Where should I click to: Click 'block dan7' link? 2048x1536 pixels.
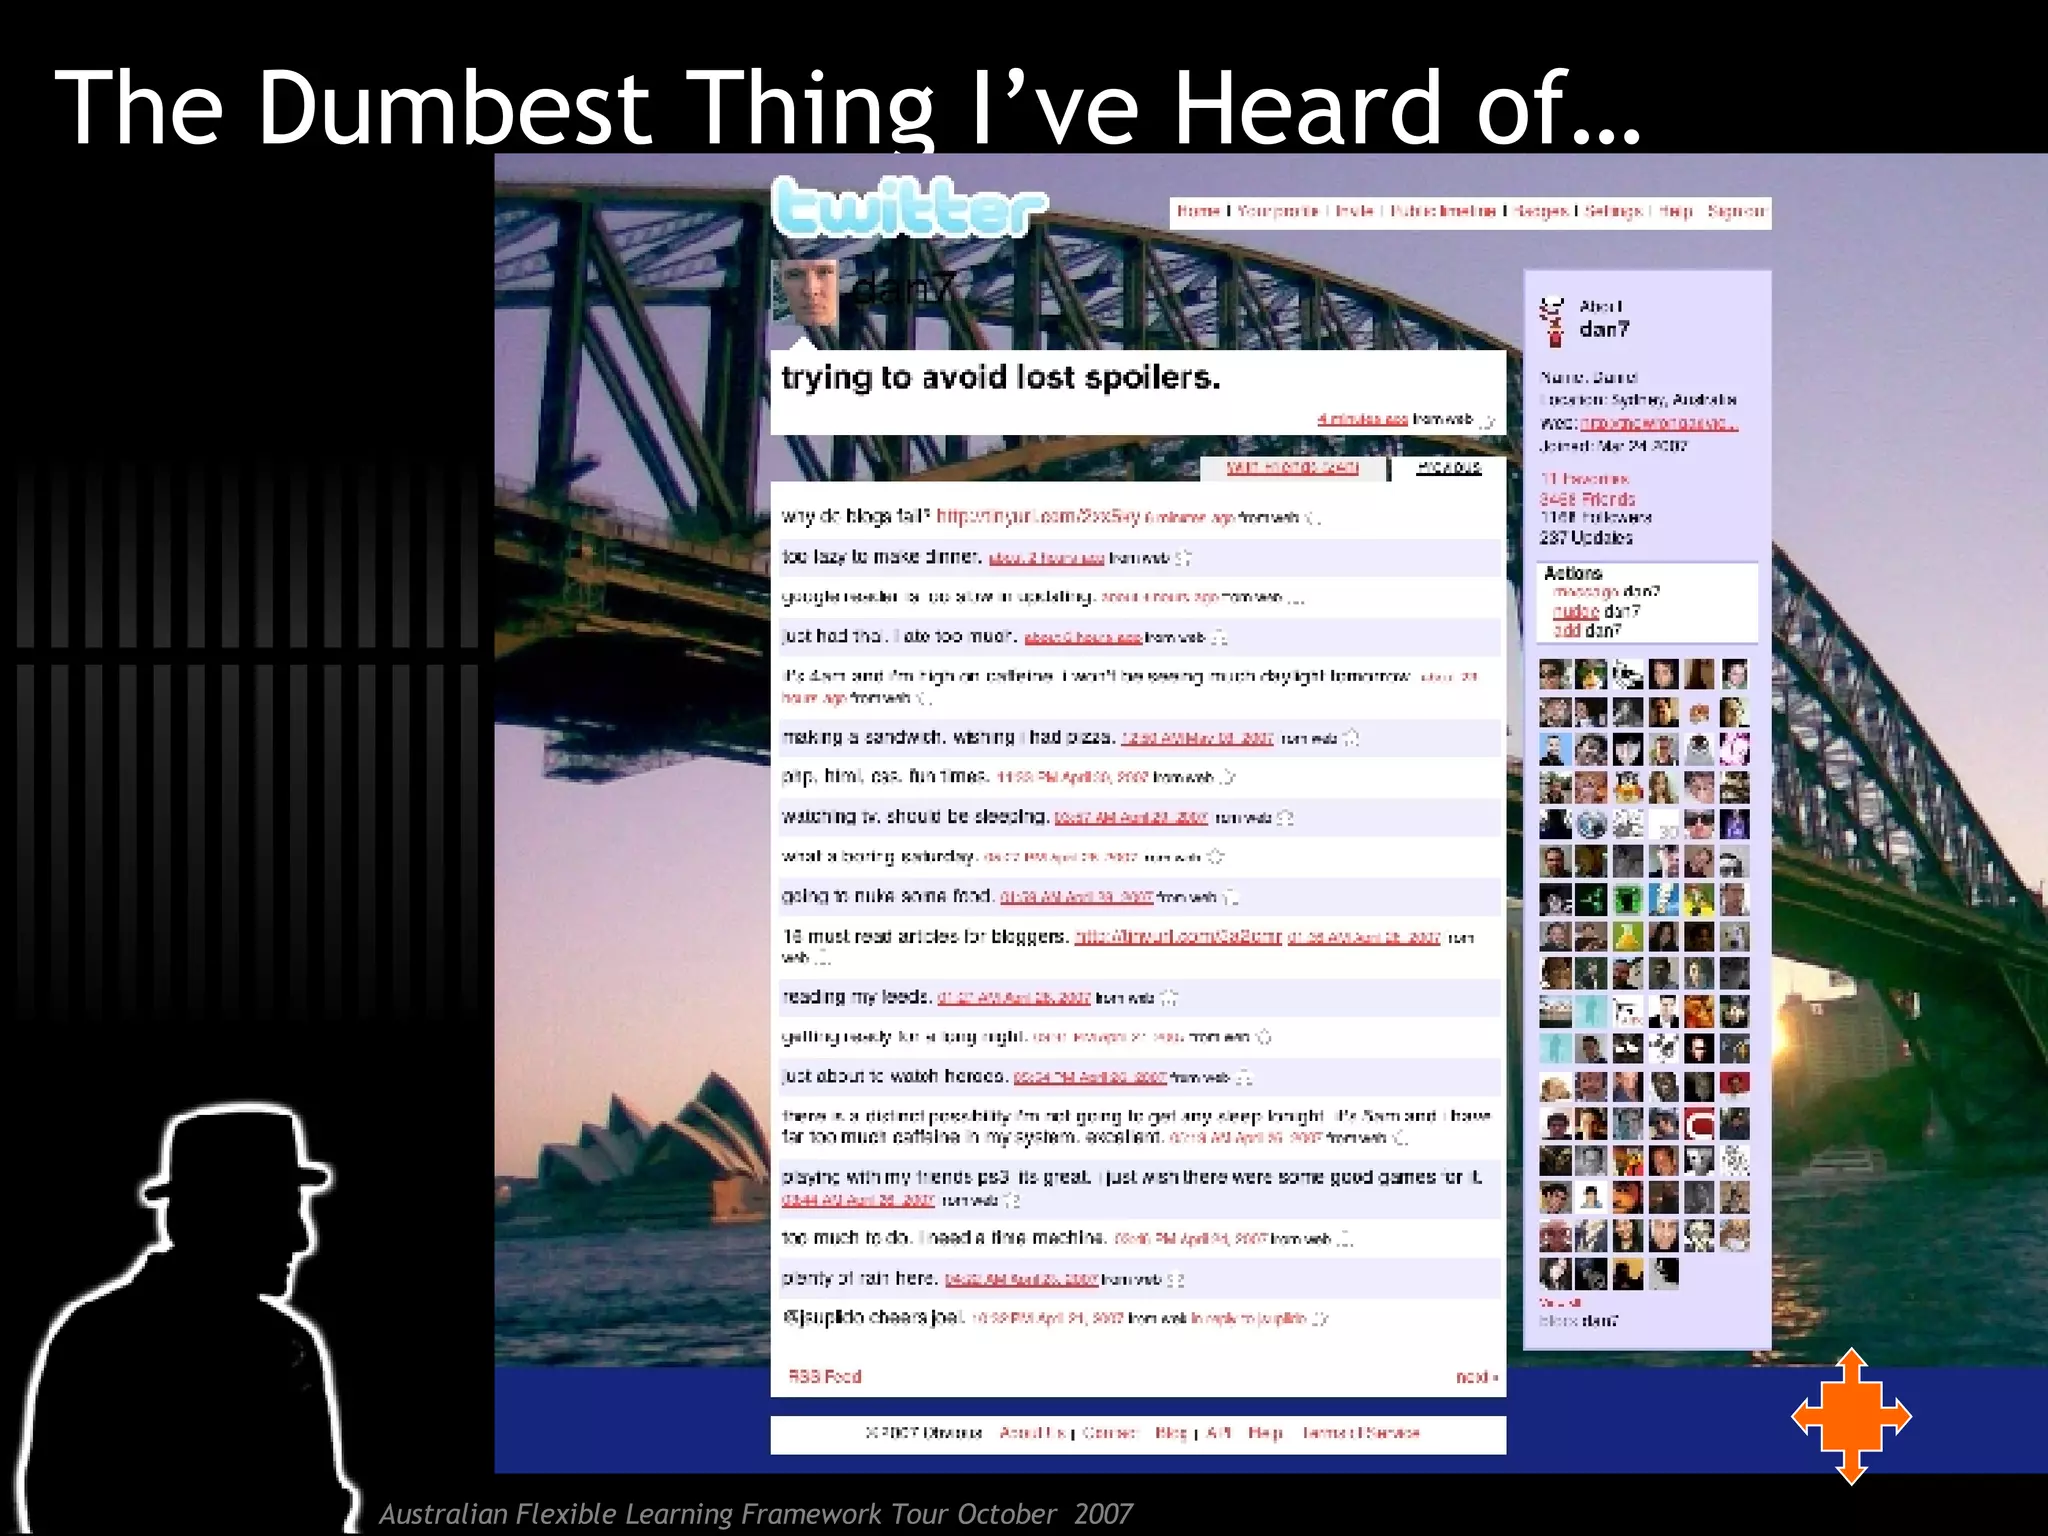click(x=1578, y=1321)
